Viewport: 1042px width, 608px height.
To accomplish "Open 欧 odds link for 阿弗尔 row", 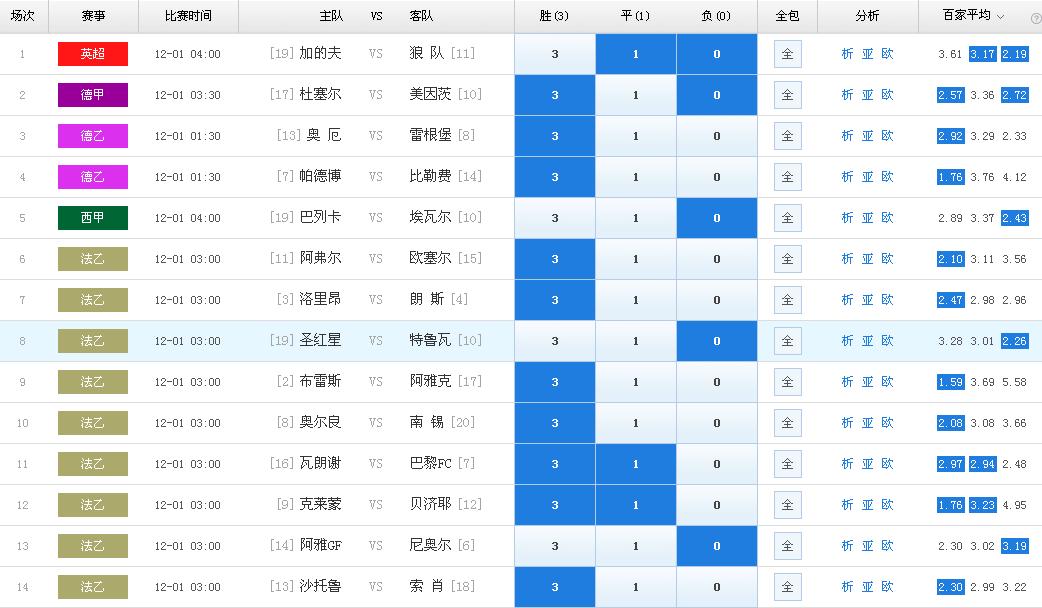I will point(887,258).
